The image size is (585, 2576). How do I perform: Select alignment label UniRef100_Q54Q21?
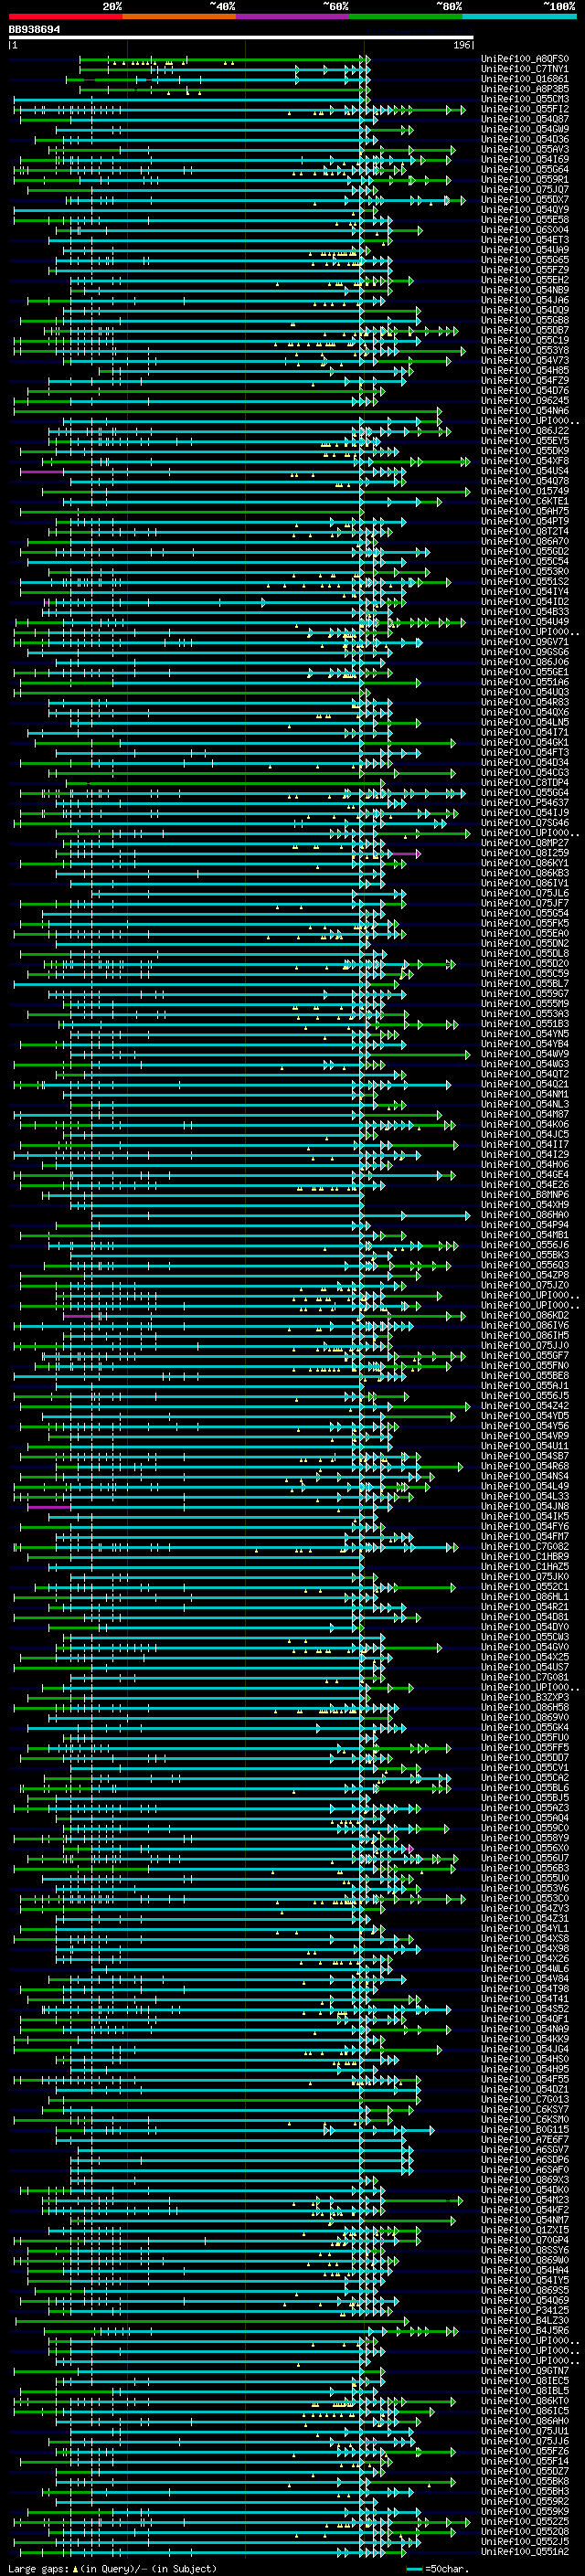[525, 1084]
